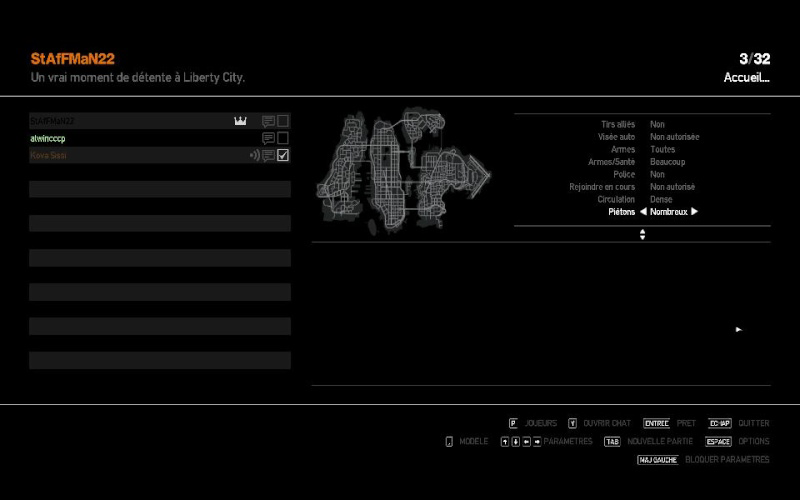Select the Armes/Santé setting
This screenshot has width=800, height=500.
(x=611, y=162)
